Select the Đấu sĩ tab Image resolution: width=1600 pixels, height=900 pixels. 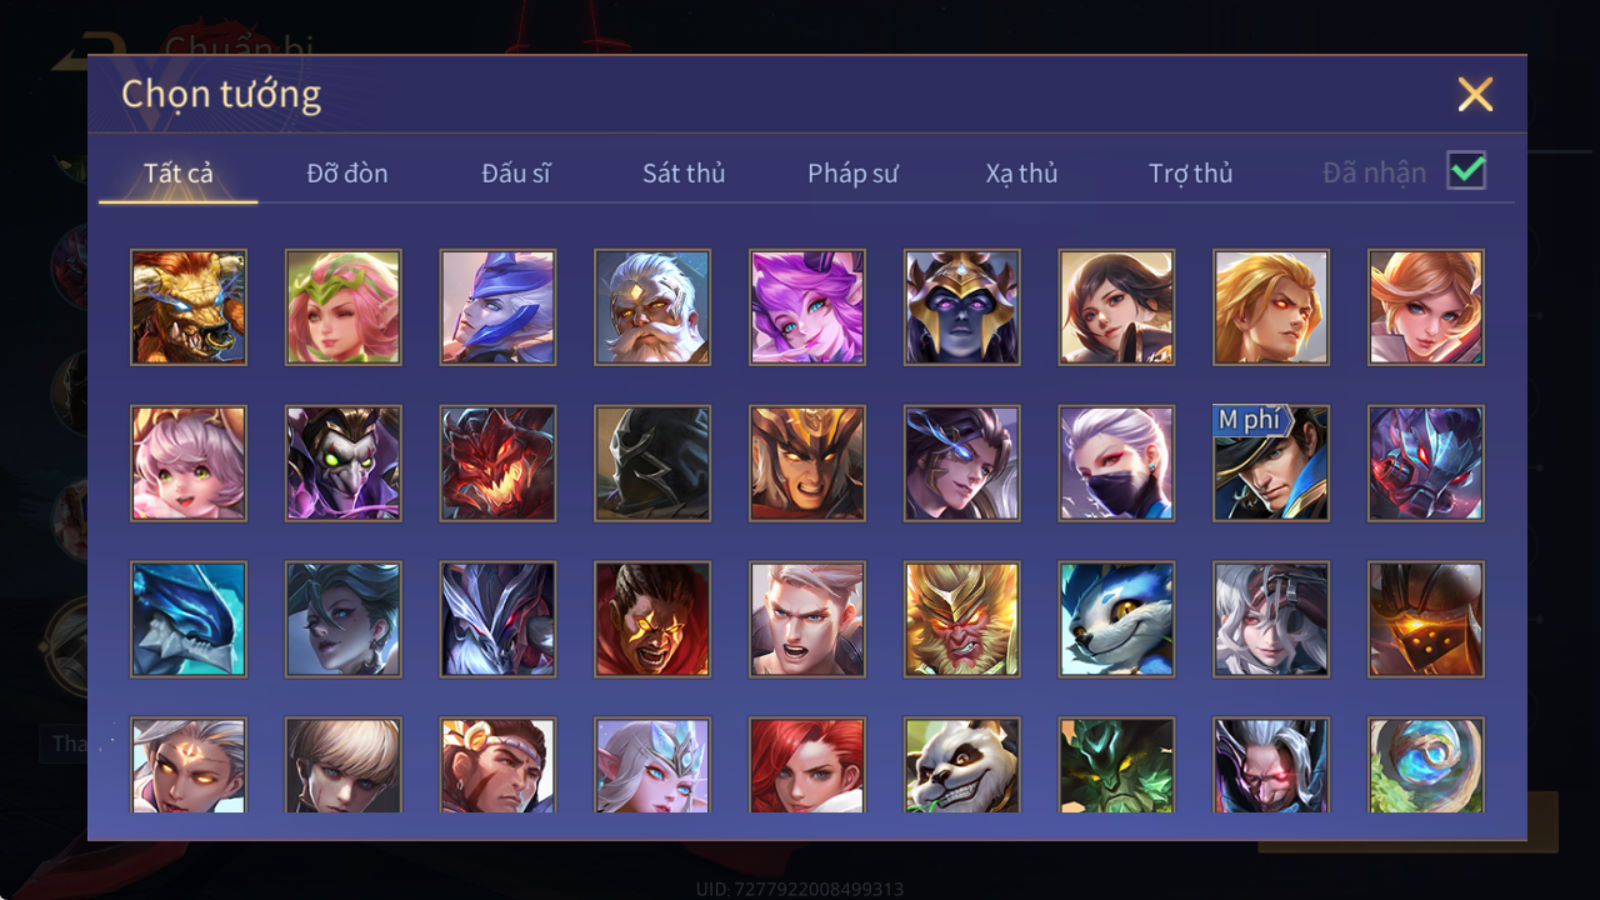tap(516, 173)
